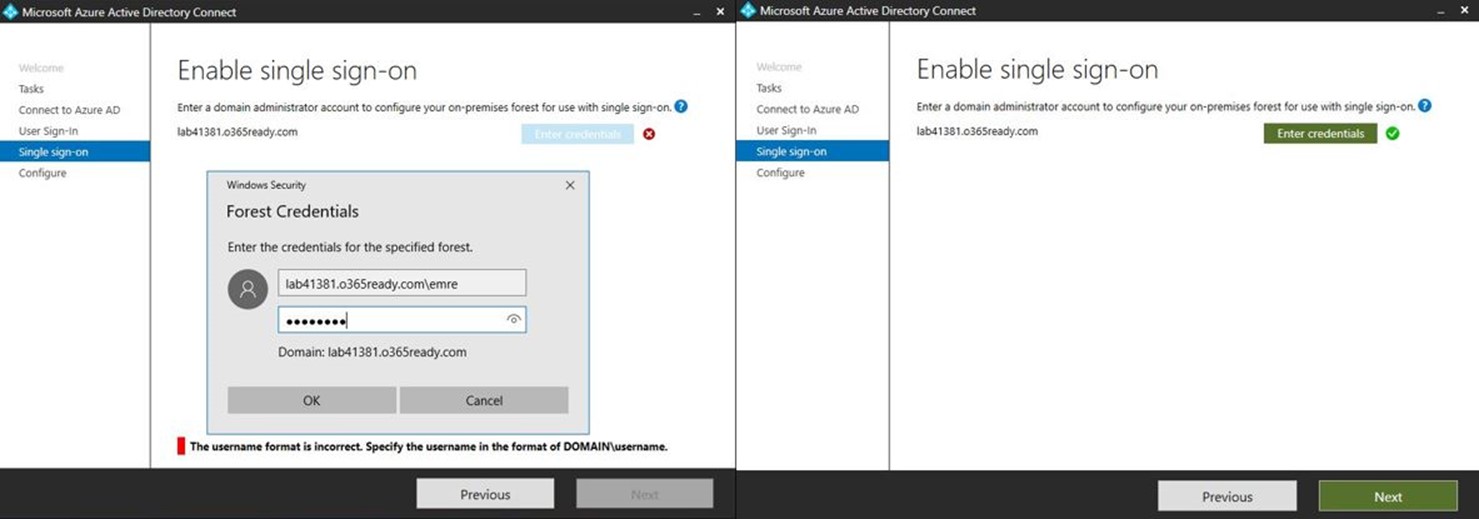Click lab41381.o365ready.com forest name in left window

pos(237,132)
